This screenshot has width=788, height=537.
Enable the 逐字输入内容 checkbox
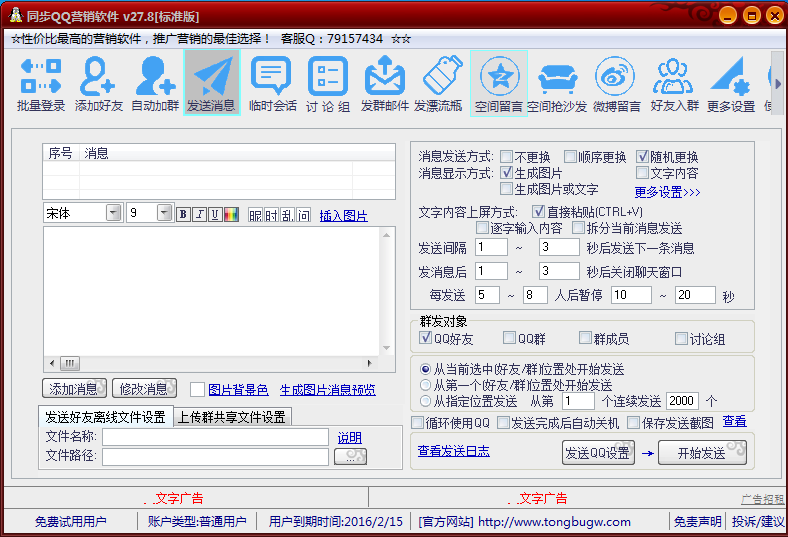(x=482, y=228)
